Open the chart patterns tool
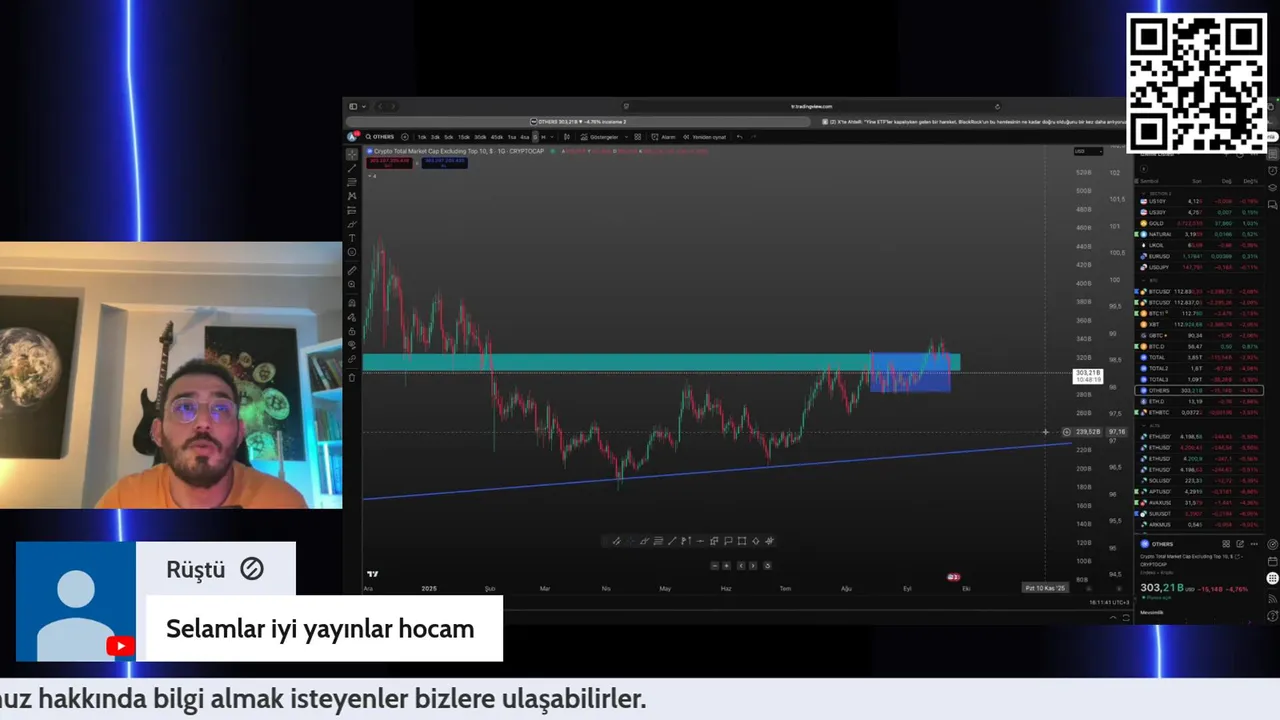This screenshot has height=720, width=1280. 352,196
